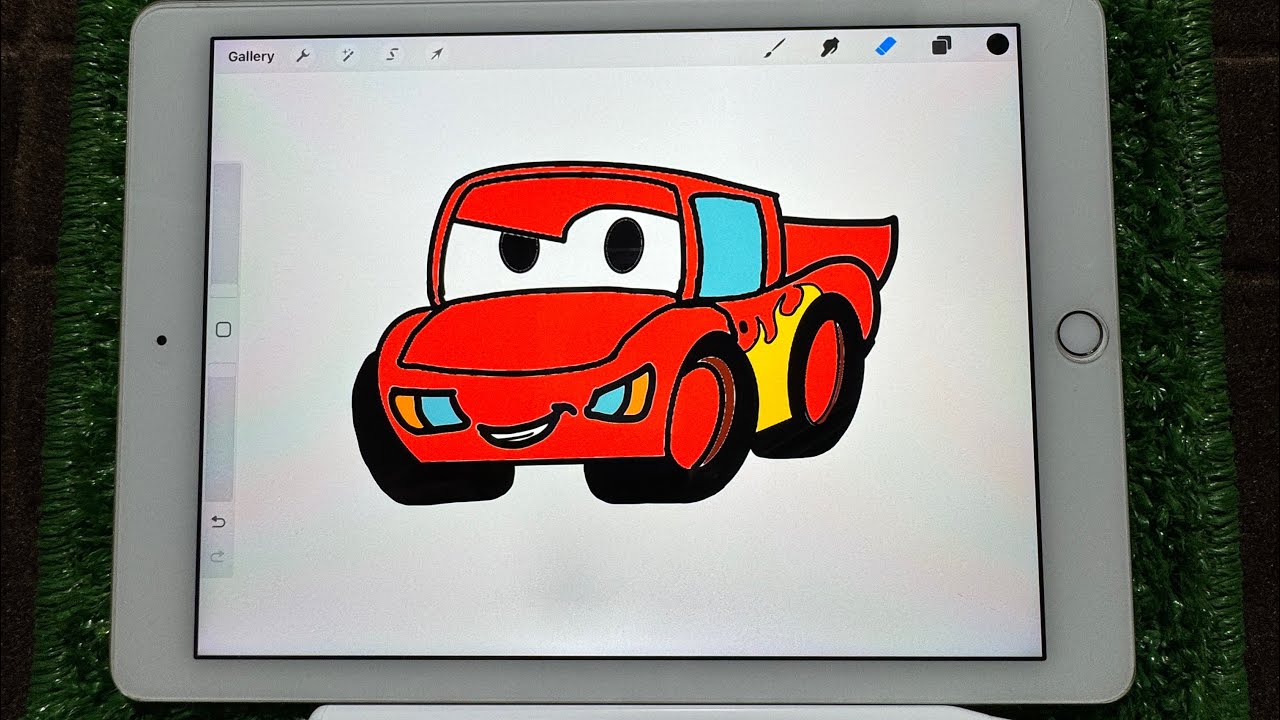Image resolution: width=1280 pixels, height=720 pixels.
Task: Click the brush size slider in sidebar
Action: pos(225,229)
